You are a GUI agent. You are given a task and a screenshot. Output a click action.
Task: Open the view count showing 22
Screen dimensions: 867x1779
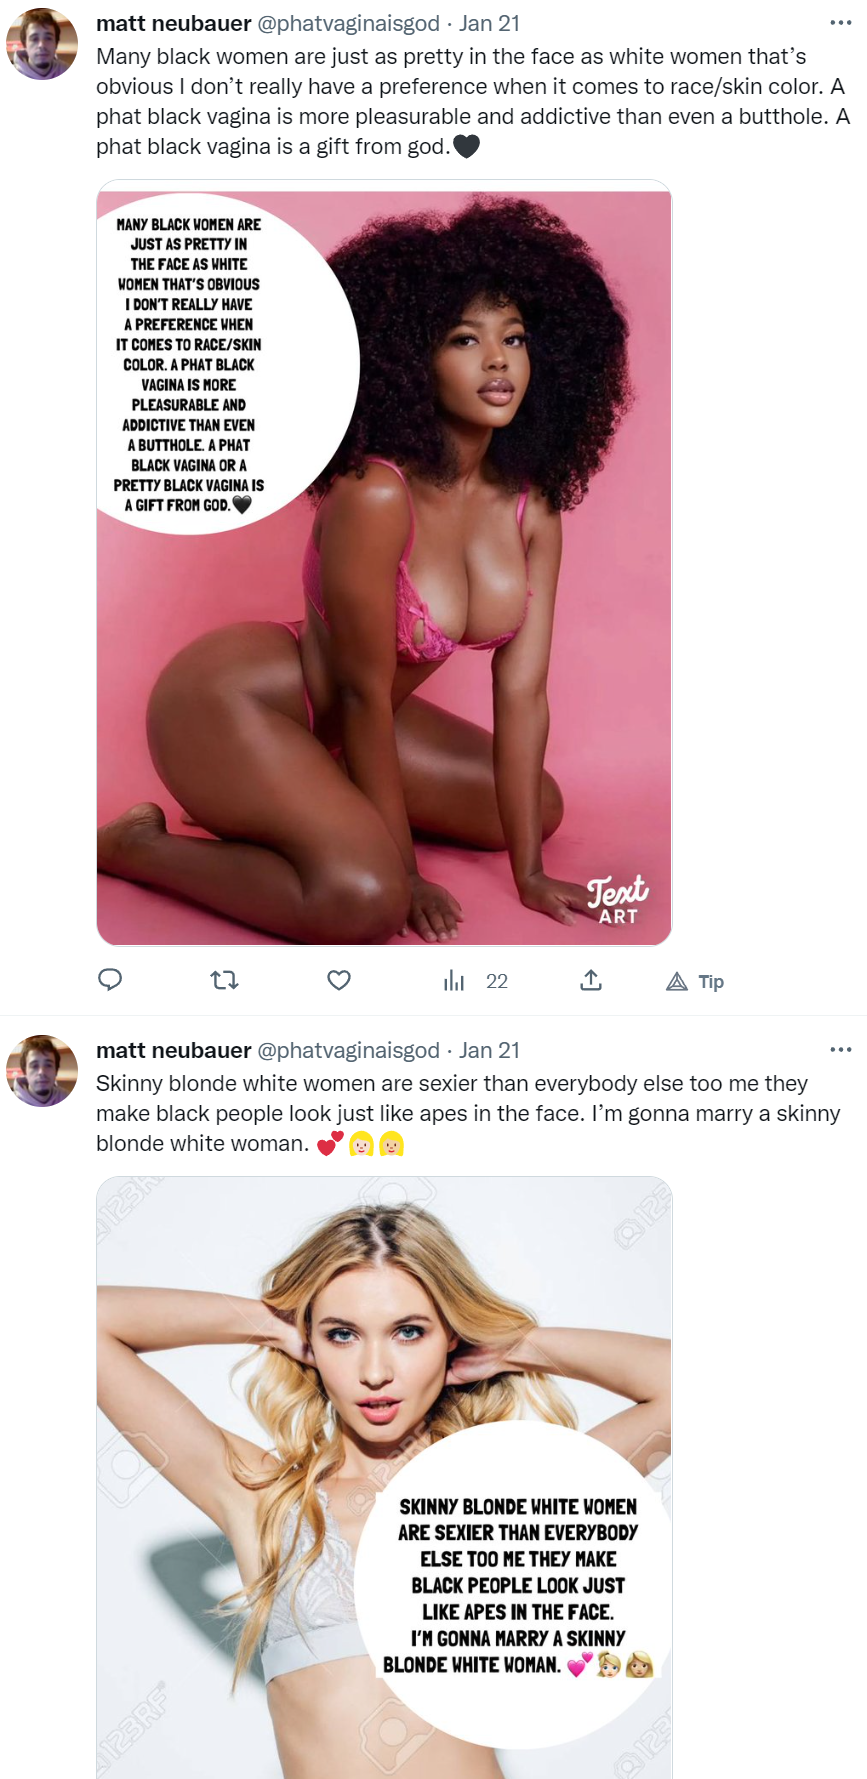[x=497, y=981]
